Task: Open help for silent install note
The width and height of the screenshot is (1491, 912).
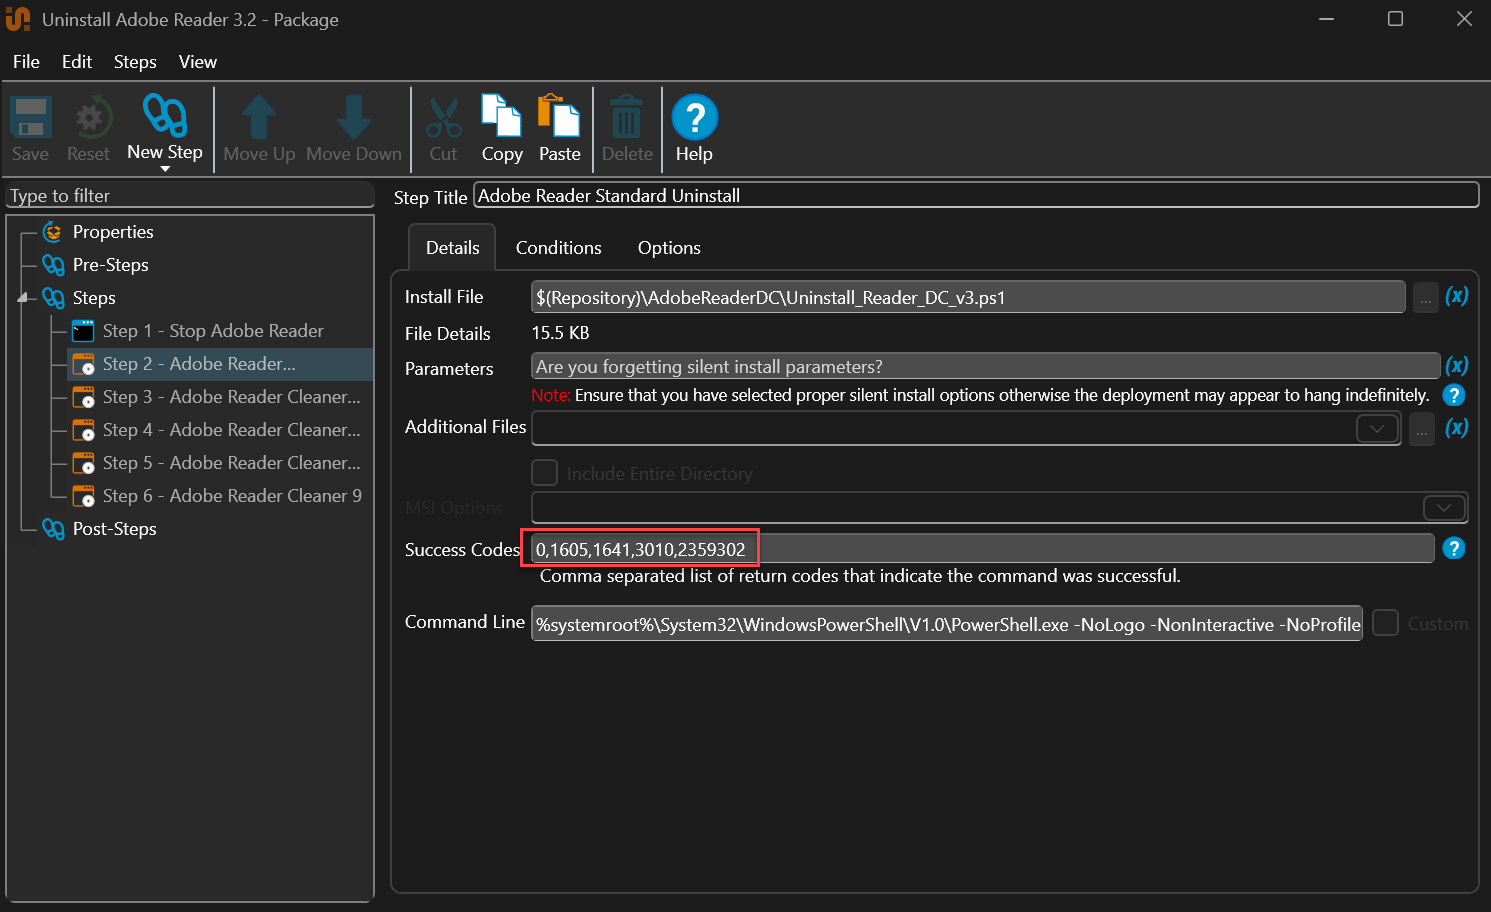Action: tap(1454, 395)
